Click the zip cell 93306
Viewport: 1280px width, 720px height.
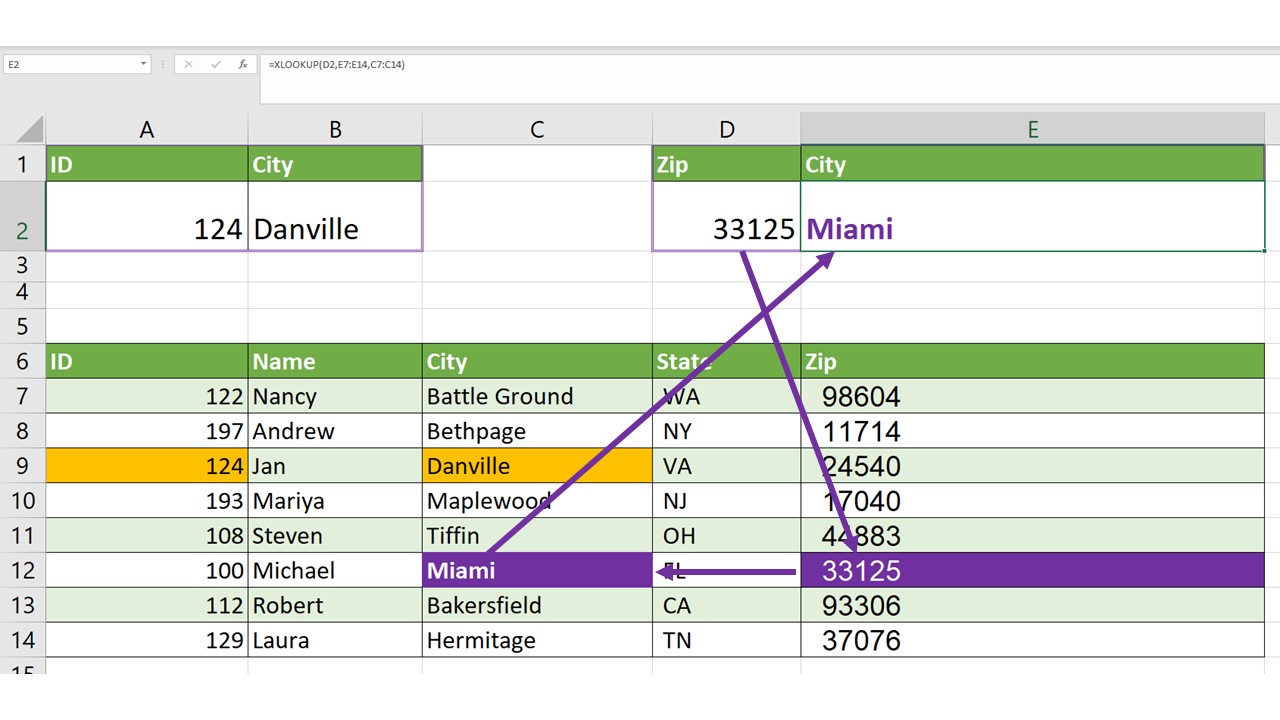[x=1033, y=605]
